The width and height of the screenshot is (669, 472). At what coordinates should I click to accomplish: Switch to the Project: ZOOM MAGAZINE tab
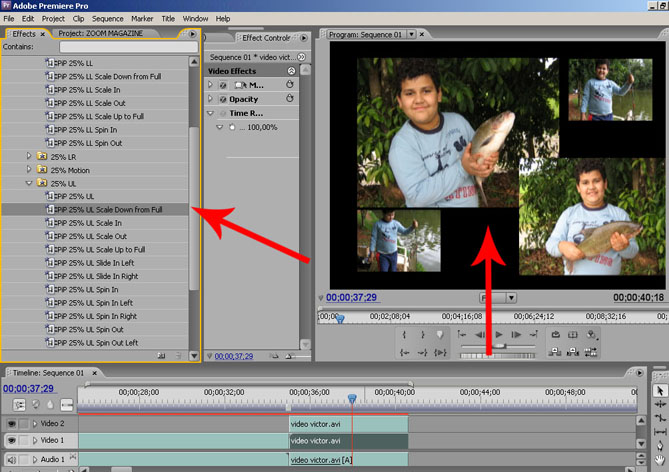(x=98, y=33)
